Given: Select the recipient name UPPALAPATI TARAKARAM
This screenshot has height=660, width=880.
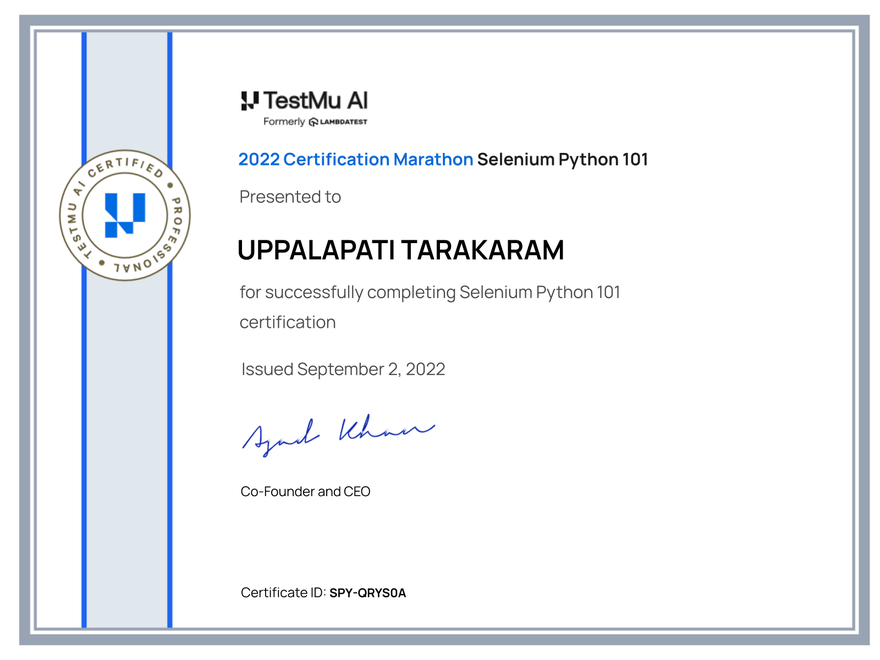Looking at the screenshot, I should coord(400,250).
